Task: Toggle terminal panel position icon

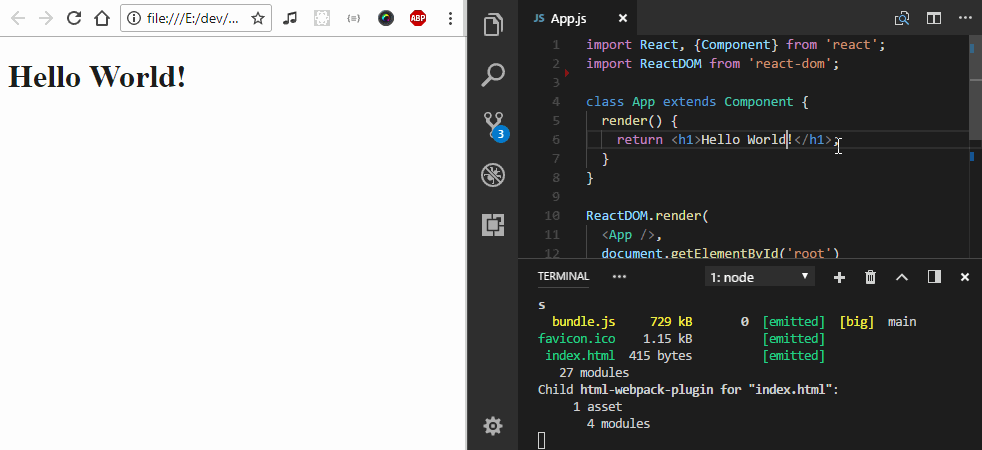Action: [934, 277]
